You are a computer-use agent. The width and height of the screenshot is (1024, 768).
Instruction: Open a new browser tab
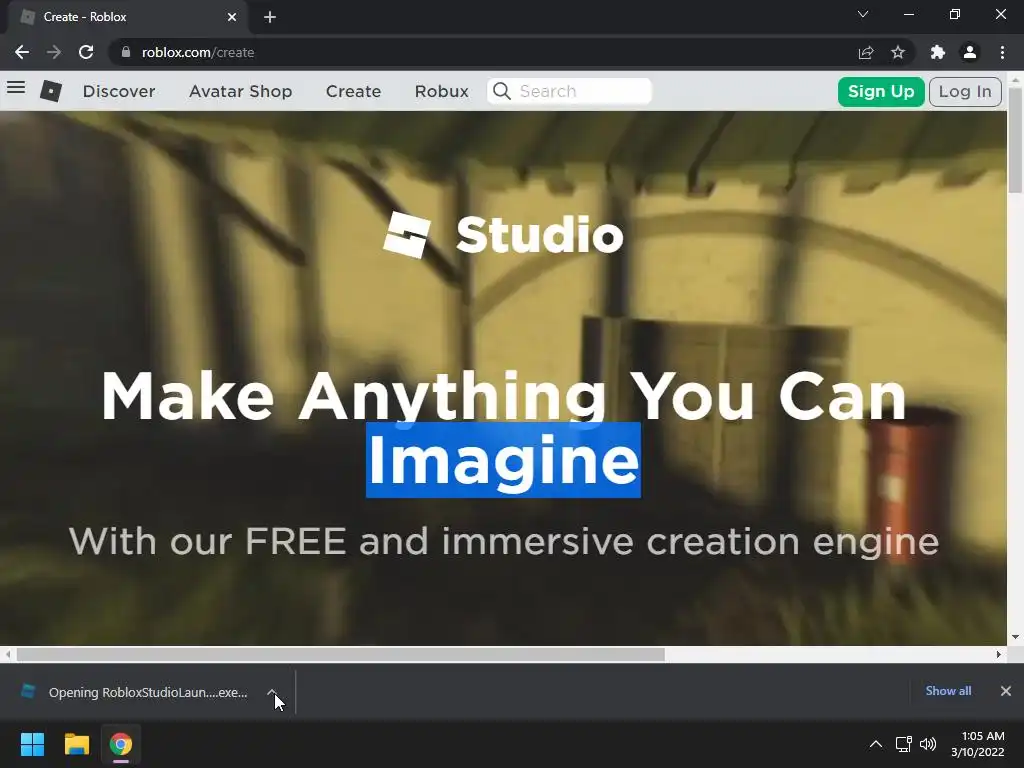click(270, 17)
